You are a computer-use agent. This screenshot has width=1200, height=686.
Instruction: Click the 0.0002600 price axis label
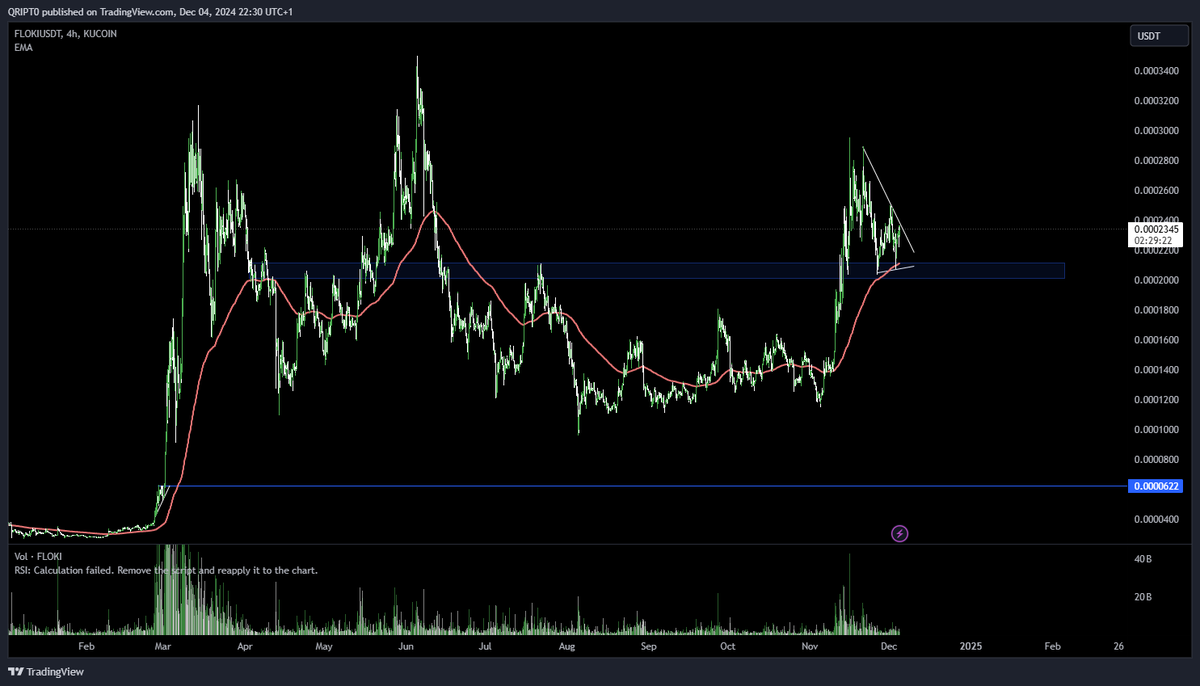pyautogui.click(x=1156, y=191)
